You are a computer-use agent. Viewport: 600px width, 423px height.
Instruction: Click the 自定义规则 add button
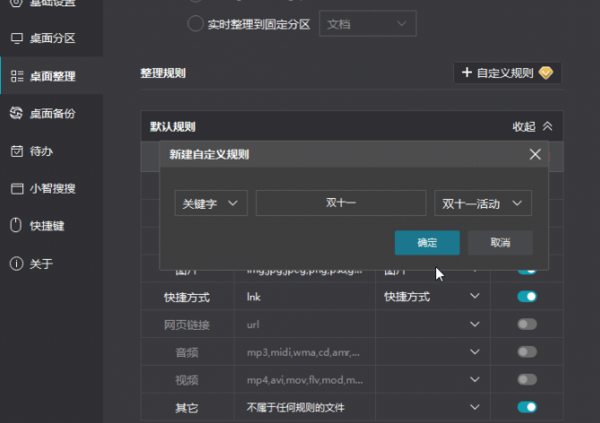[x=507, y=73]
